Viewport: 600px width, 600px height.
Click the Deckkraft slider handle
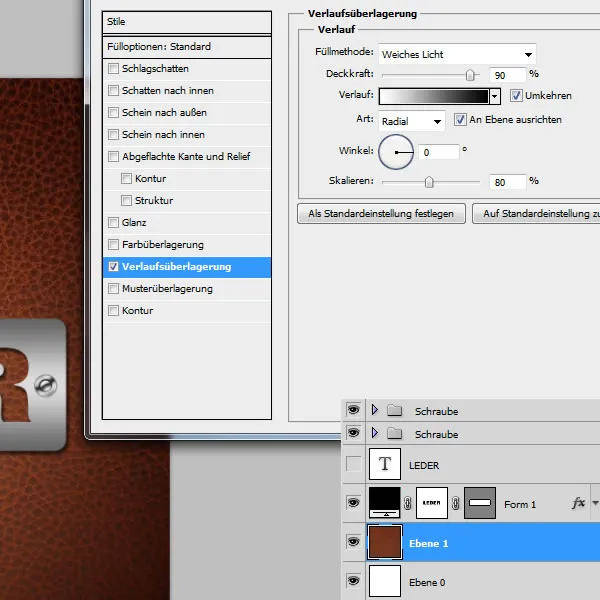coord(470,74)
